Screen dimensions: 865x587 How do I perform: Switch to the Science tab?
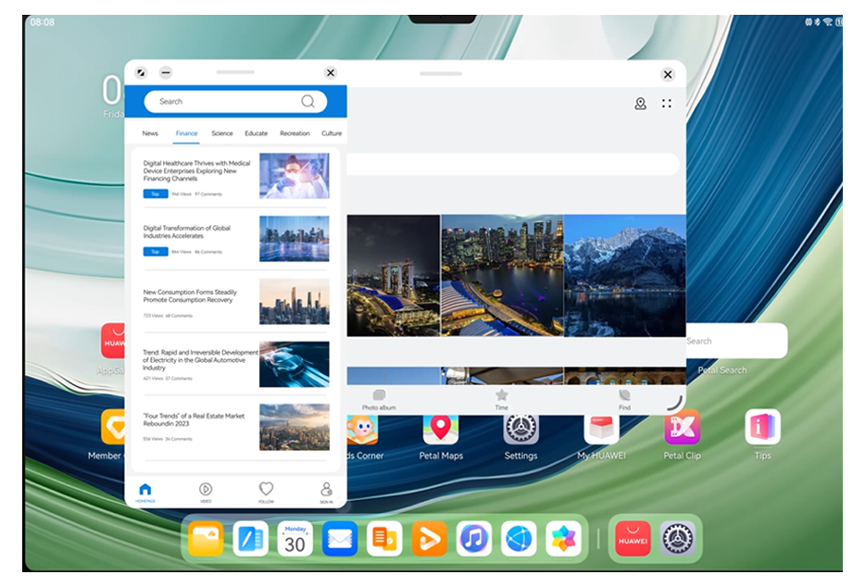(222, 133)
